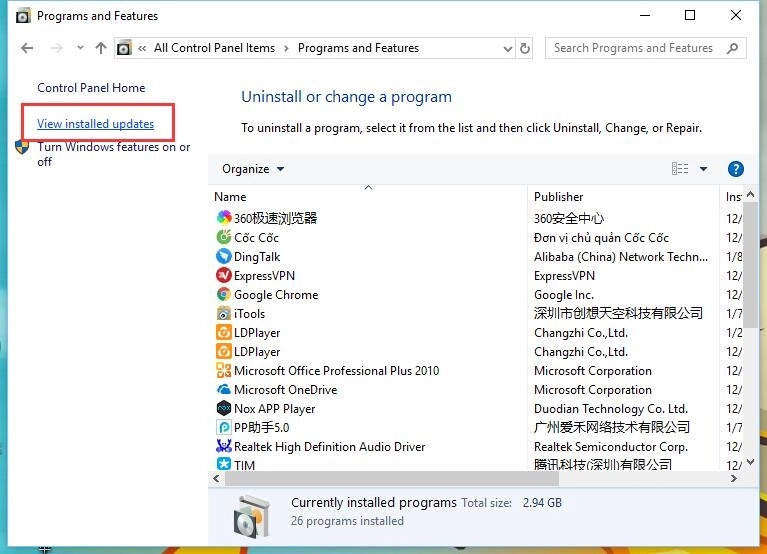Click the Cốc Cốc browser icon
This screenshot has height=554, width=767.
click(224, 237)
